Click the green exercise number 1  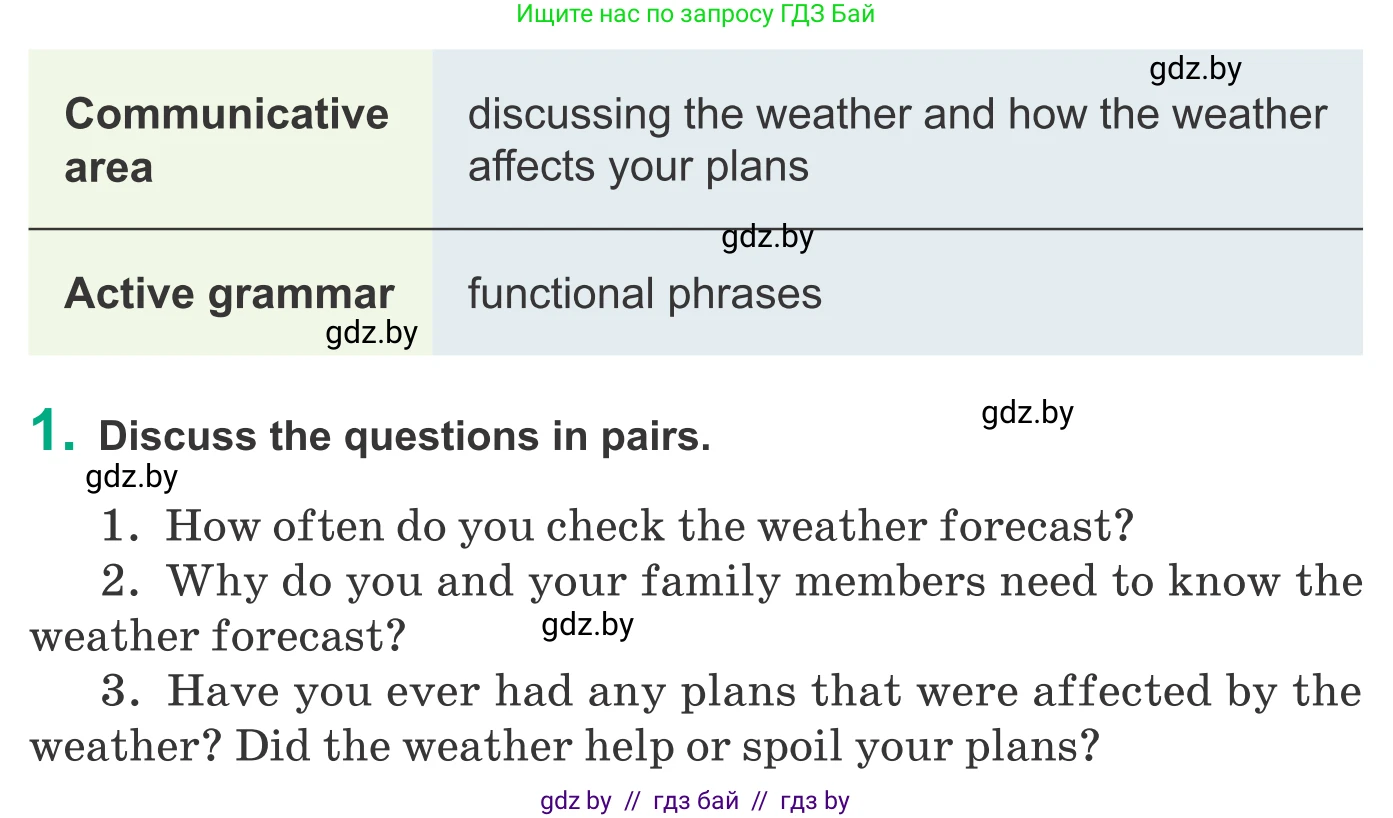tap(53, 433)
